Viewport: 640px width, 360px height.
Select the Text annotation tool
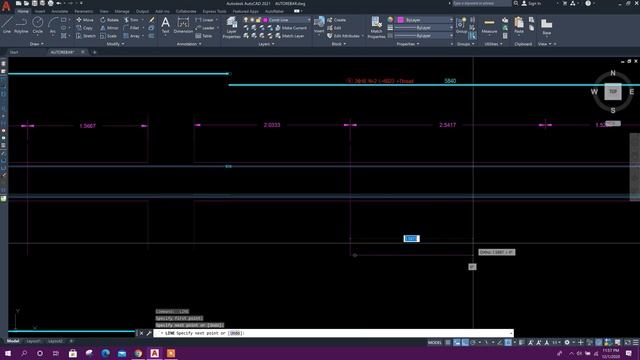[x=165, y=25]
